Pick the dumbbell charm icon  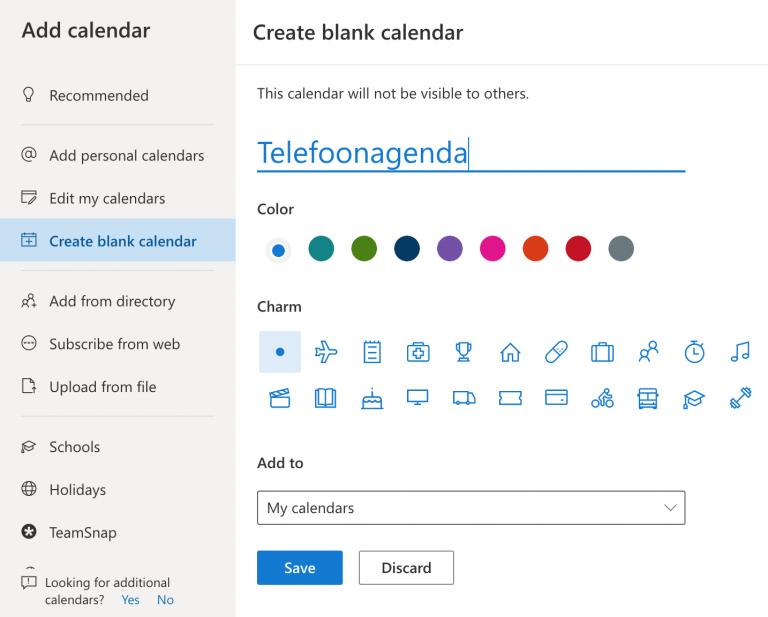pos(740,398)
